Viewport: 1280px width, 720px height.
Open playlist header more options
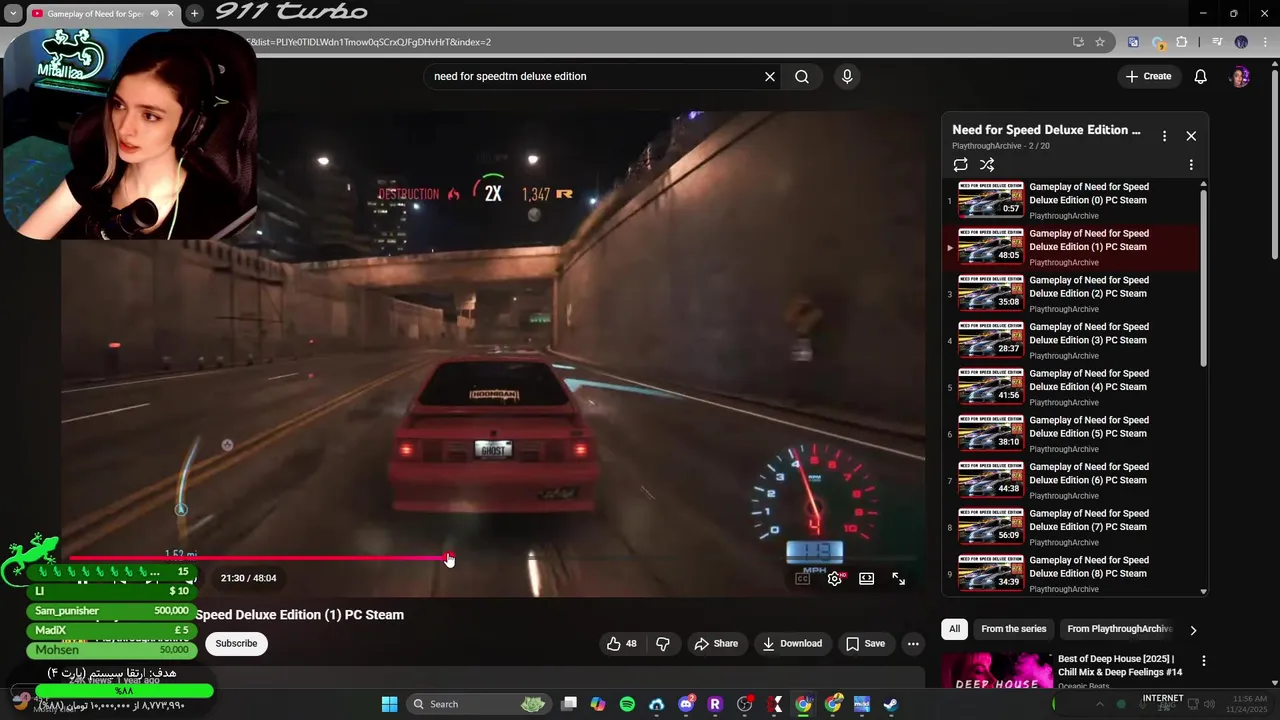pos(1164,136)
